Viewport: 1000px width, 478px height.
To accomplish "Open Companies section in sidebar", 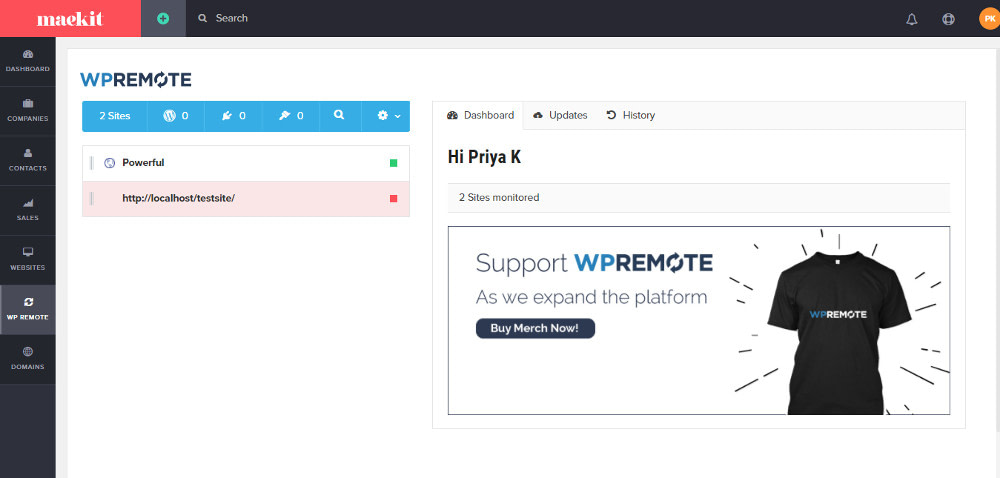I will click(x=27, y=111).
